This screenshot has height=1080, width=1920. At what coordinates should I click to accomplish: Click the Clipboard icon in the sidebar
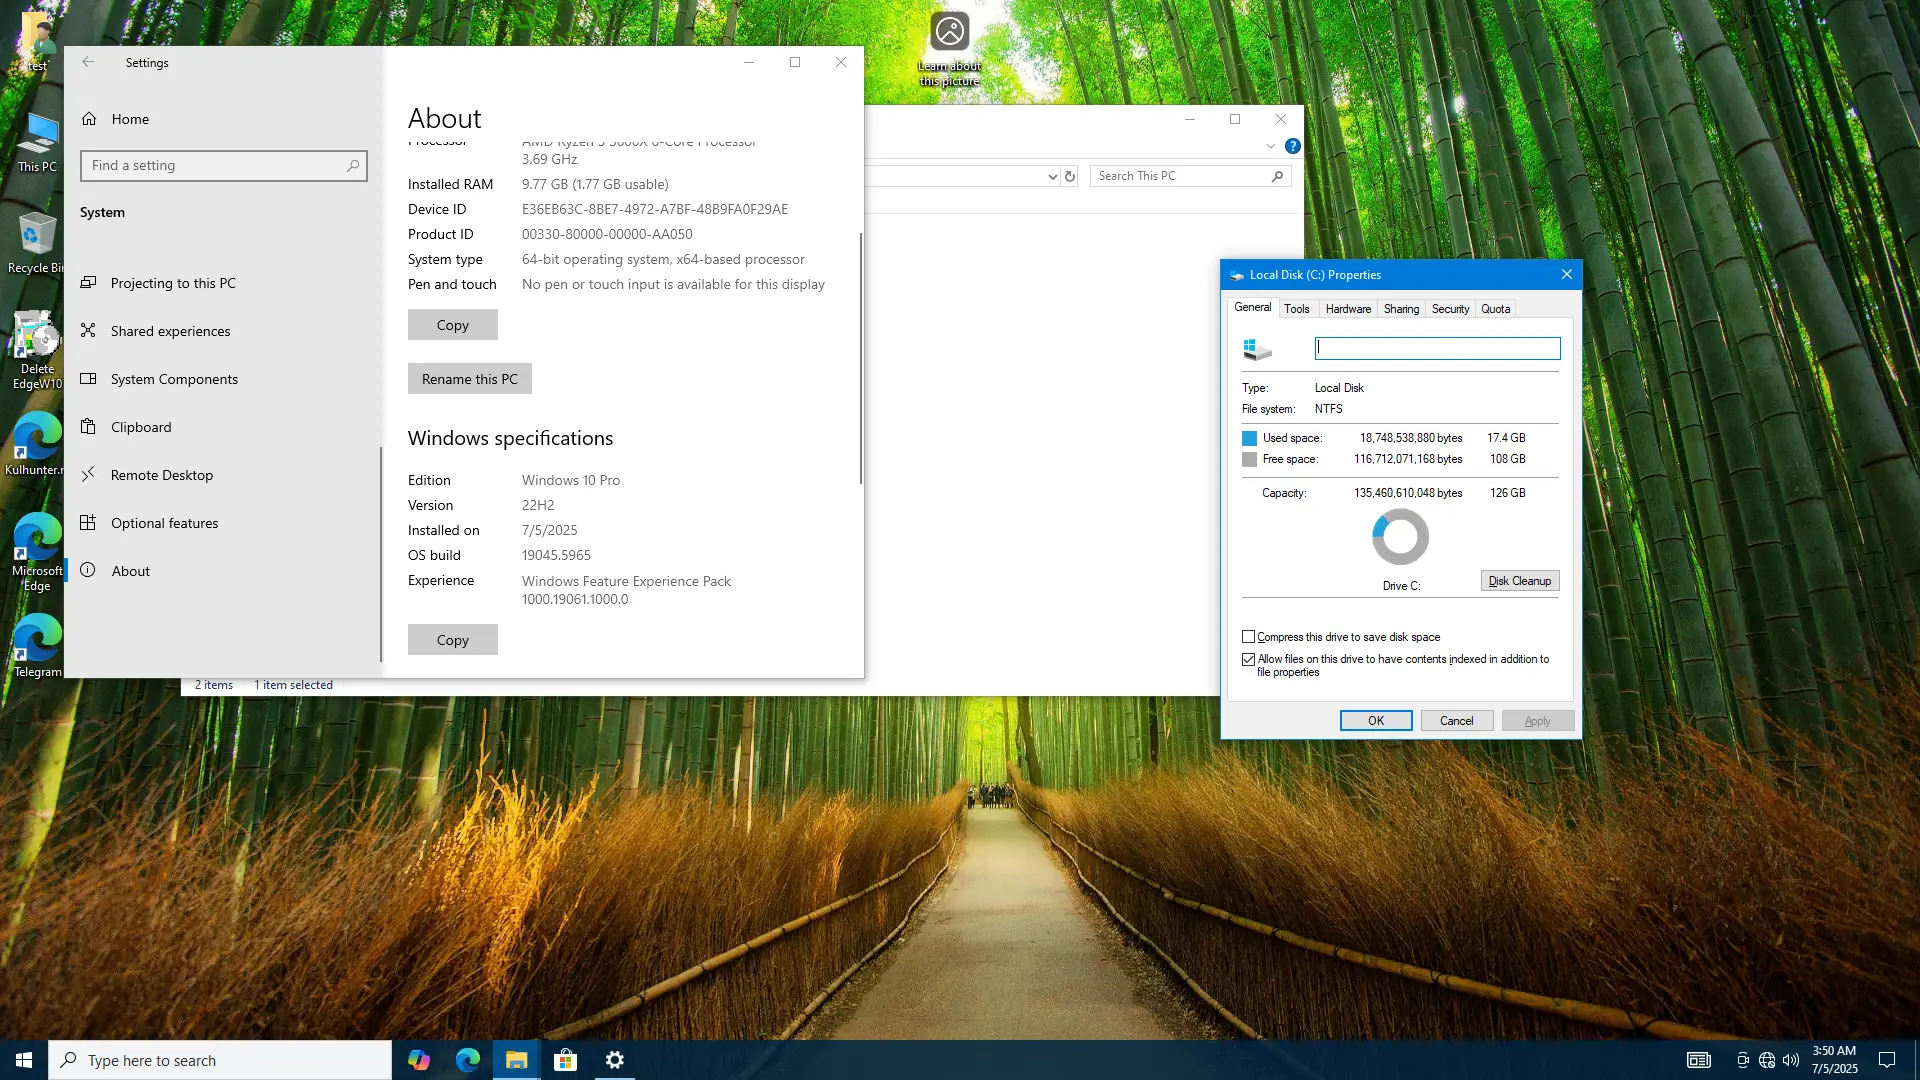tap(89, 427)
